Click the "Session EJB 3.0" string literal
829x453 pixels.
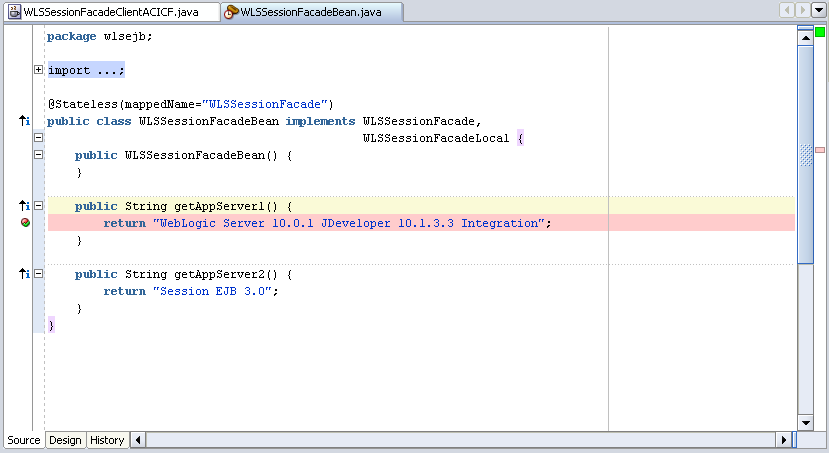coord(212,291)
